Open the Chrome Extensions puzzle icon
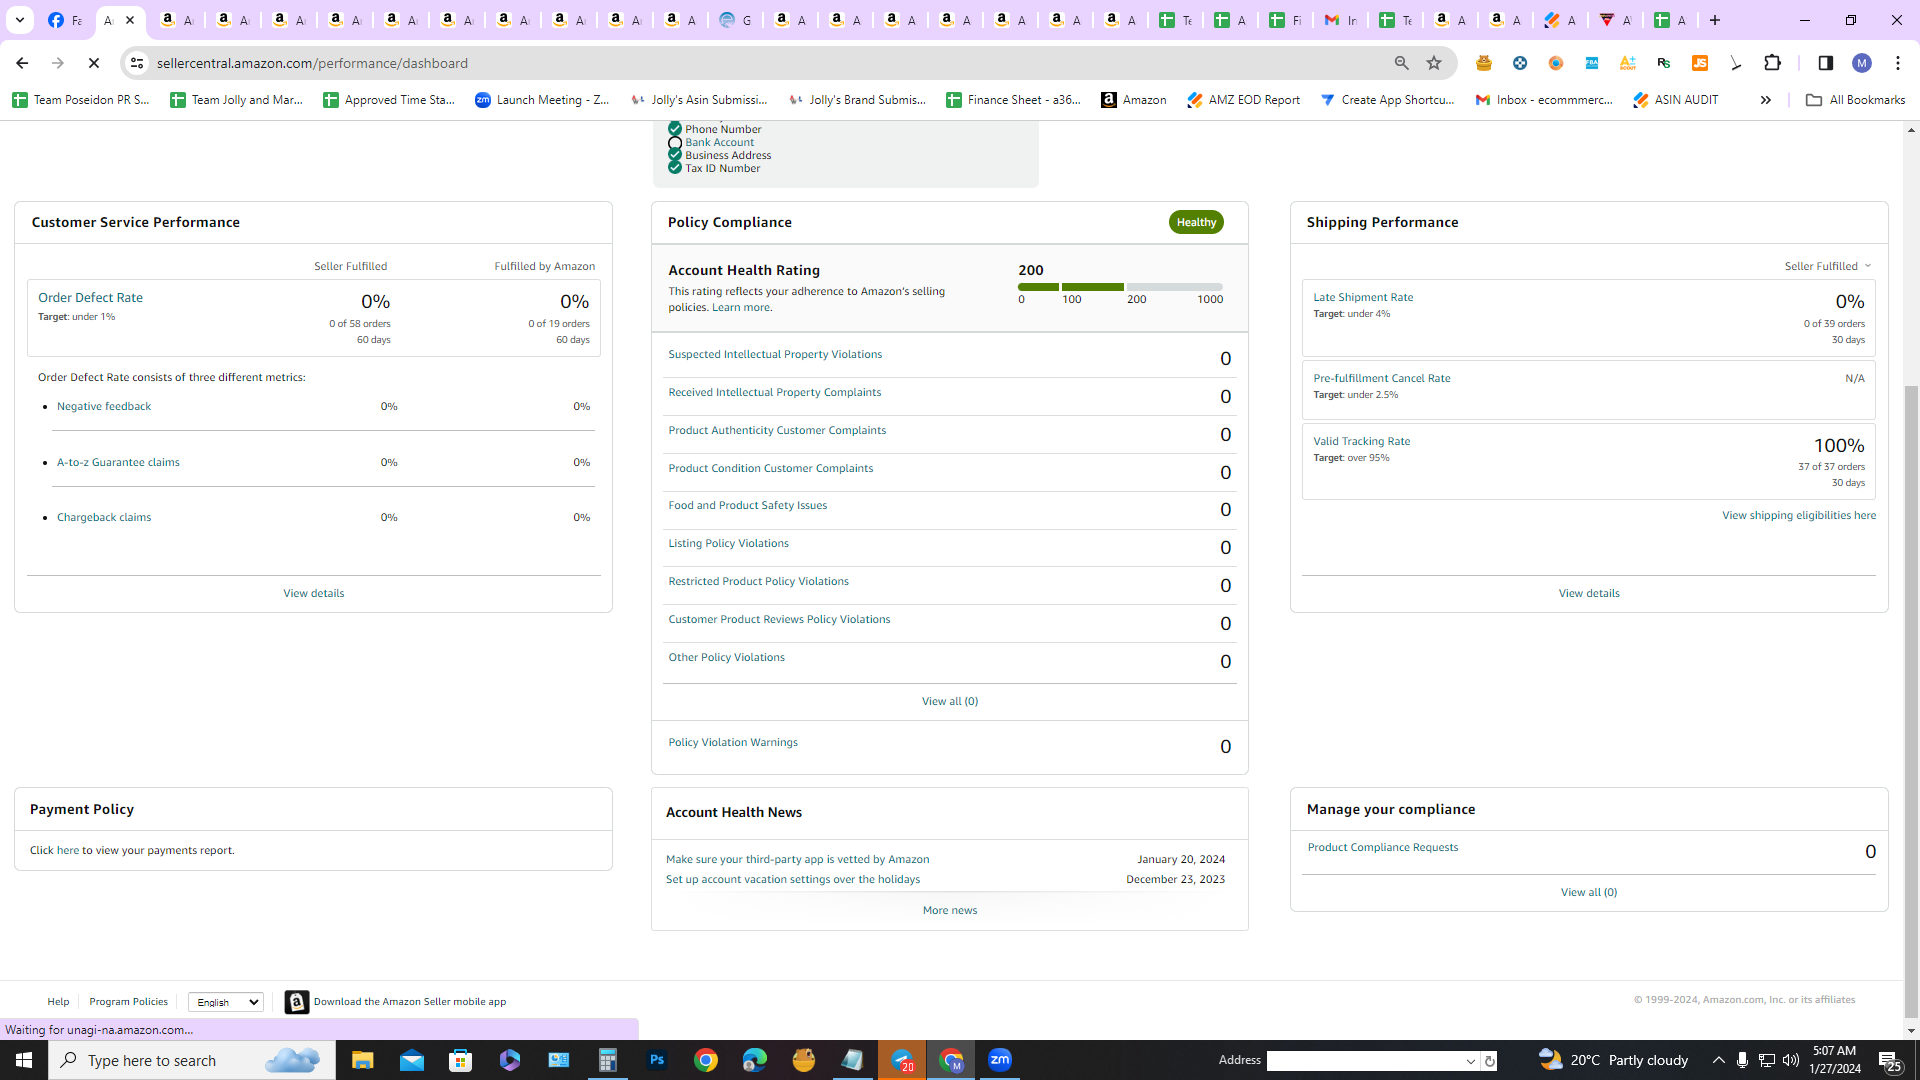The height and width of the screenshot is (1080, 1920). coord(1773,63)
